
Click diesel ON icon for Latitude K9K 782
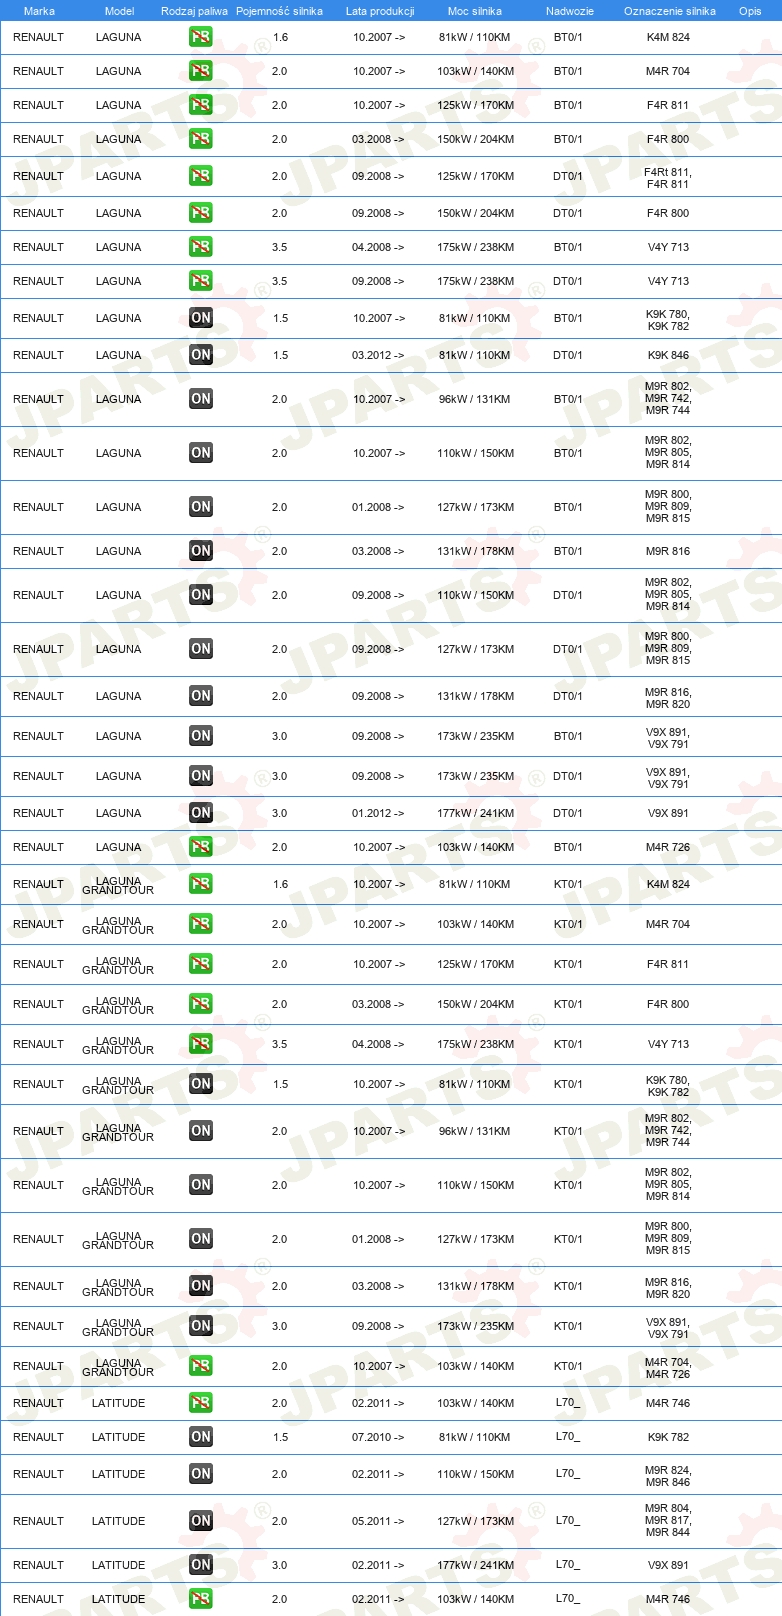201,1437
